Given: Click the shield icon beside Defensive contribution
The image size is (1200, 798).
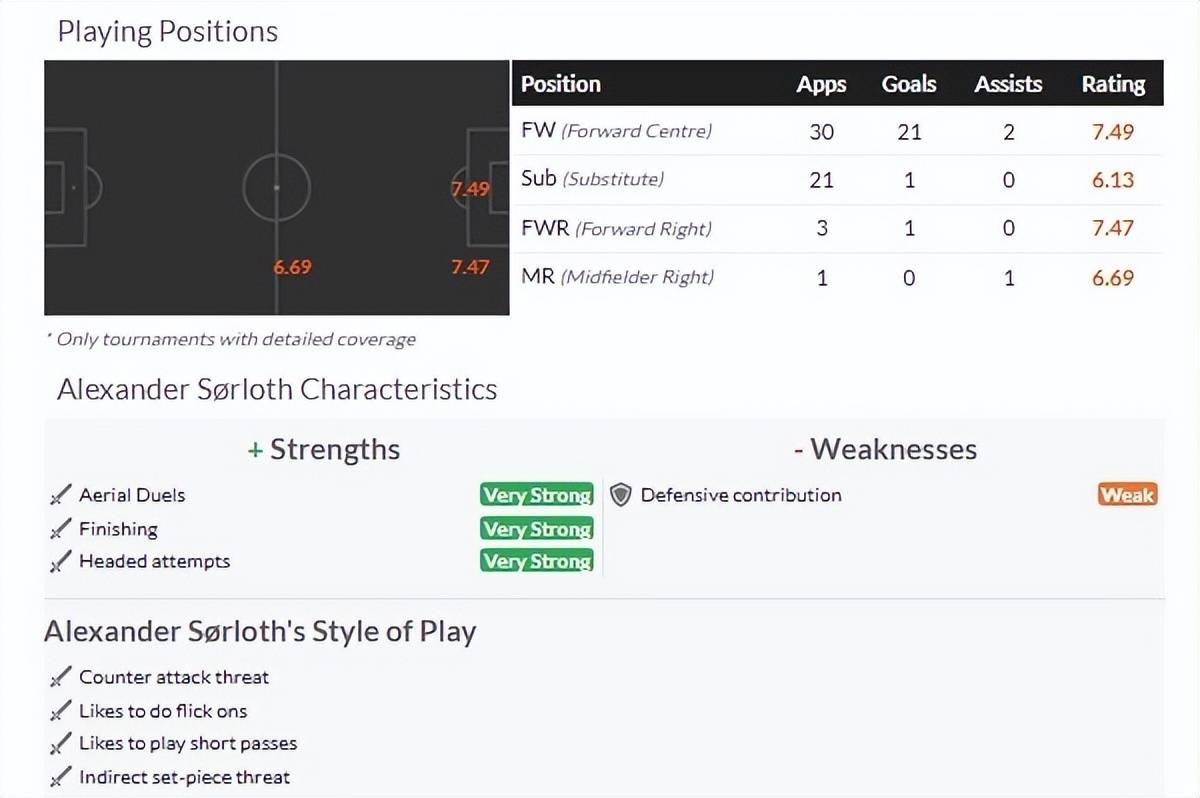Looking at the screenshot, I should point(621,495).
